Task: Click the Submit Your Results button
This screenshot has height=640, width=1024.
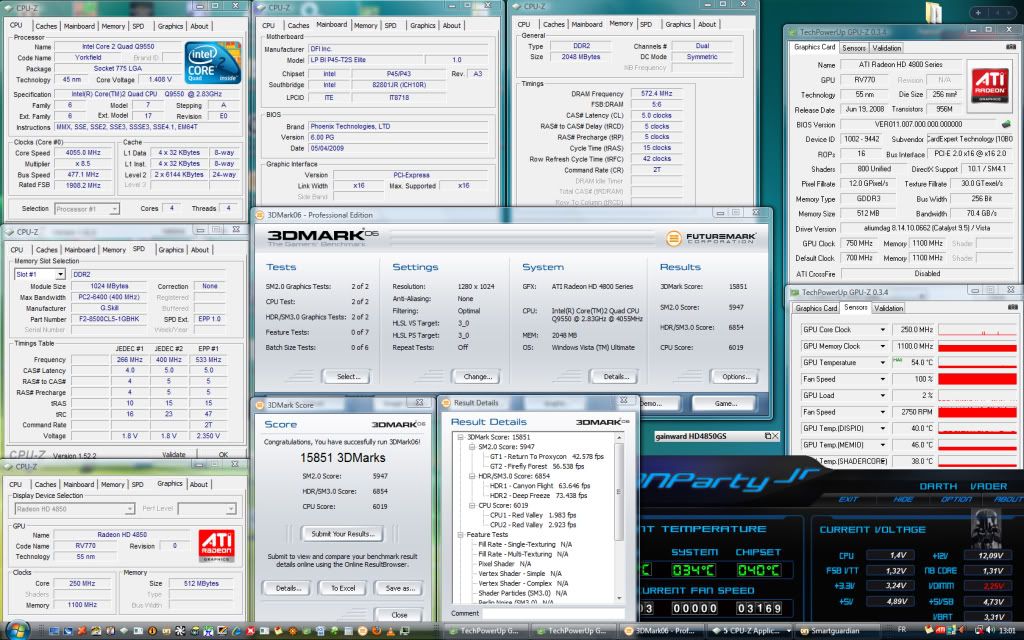Action: pyautogui.click(x=343, y=534)
